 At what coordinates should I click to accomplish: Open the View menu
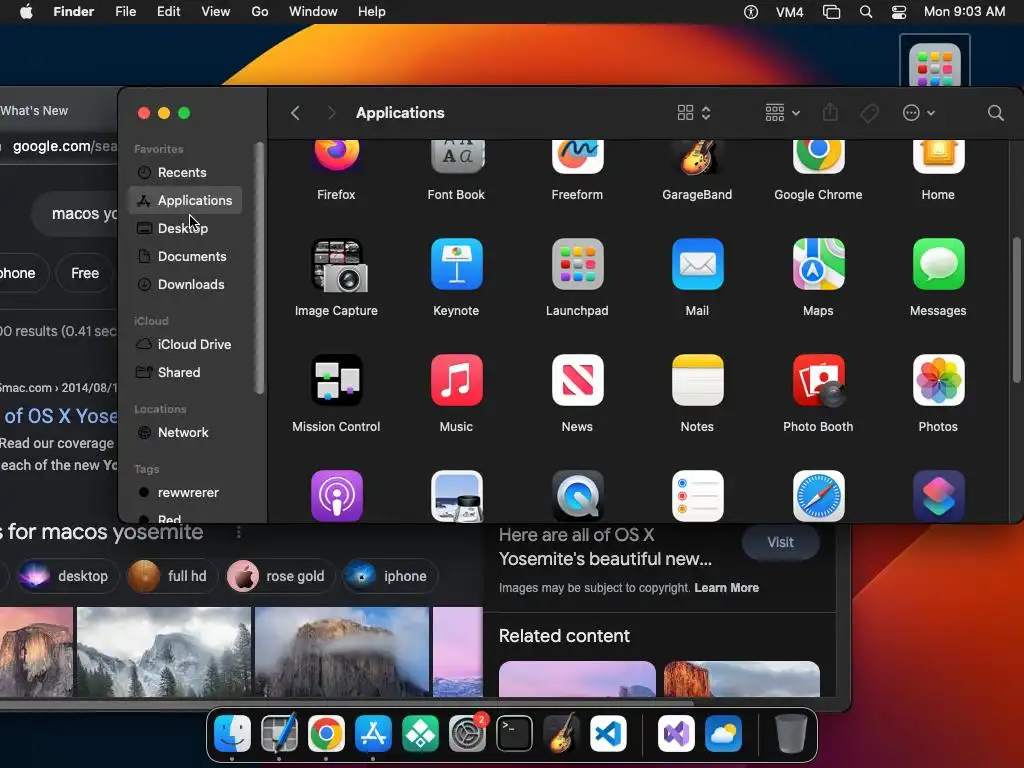(216, 12)
